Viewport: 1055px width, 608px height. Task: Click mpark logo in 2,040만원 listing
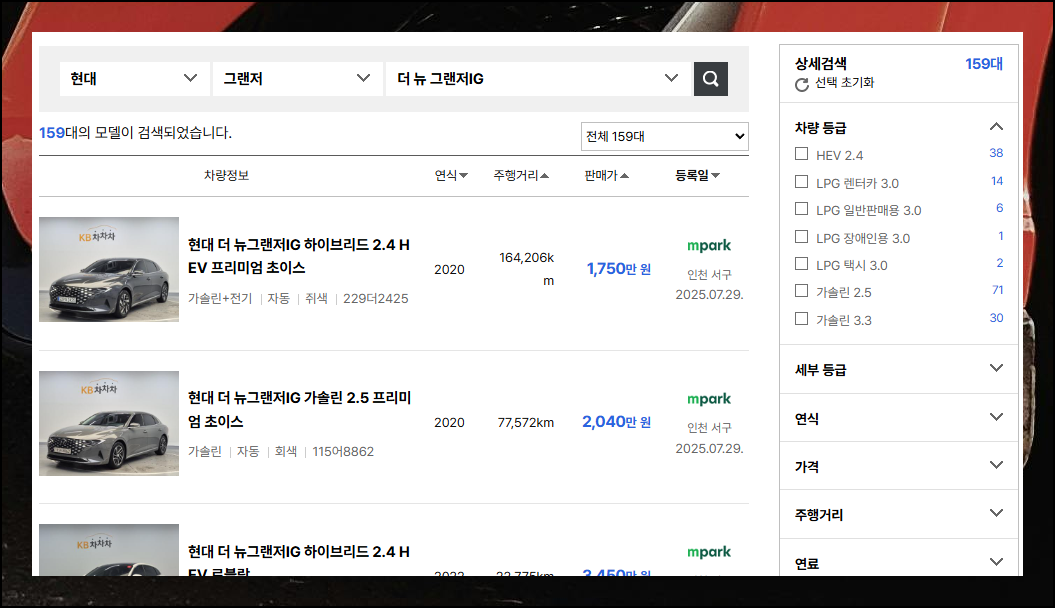coord(708,399)
